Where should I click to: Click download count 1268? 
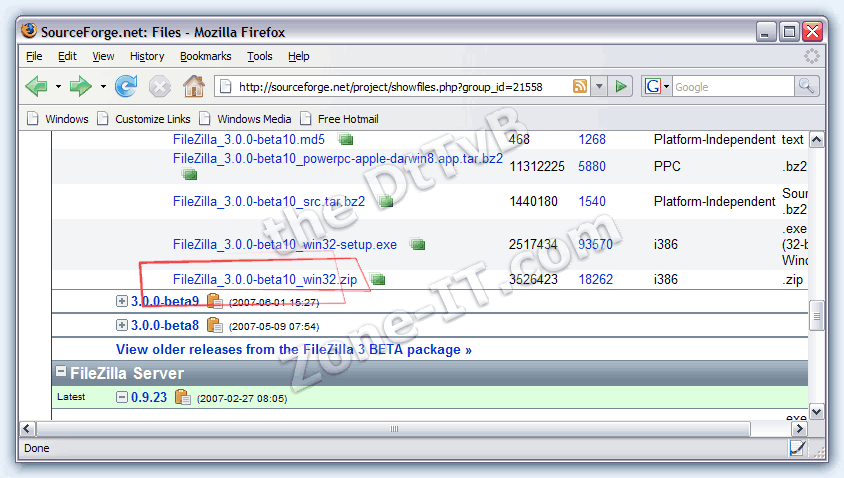[x=592, y=139]
